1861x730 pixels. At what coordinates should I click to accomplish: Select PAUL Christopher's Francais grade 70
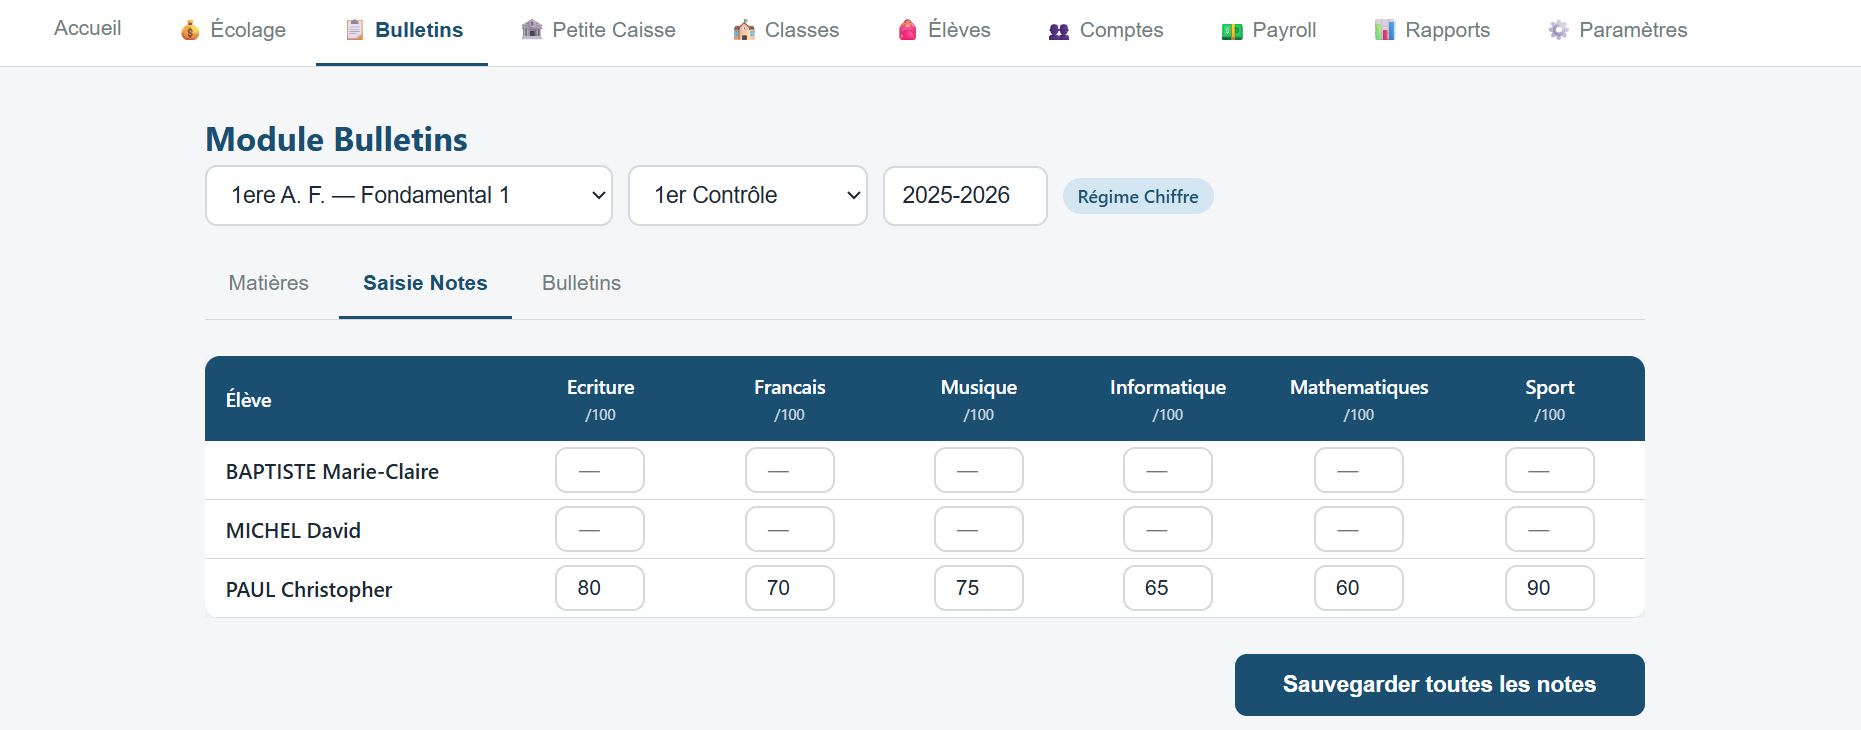790,588
